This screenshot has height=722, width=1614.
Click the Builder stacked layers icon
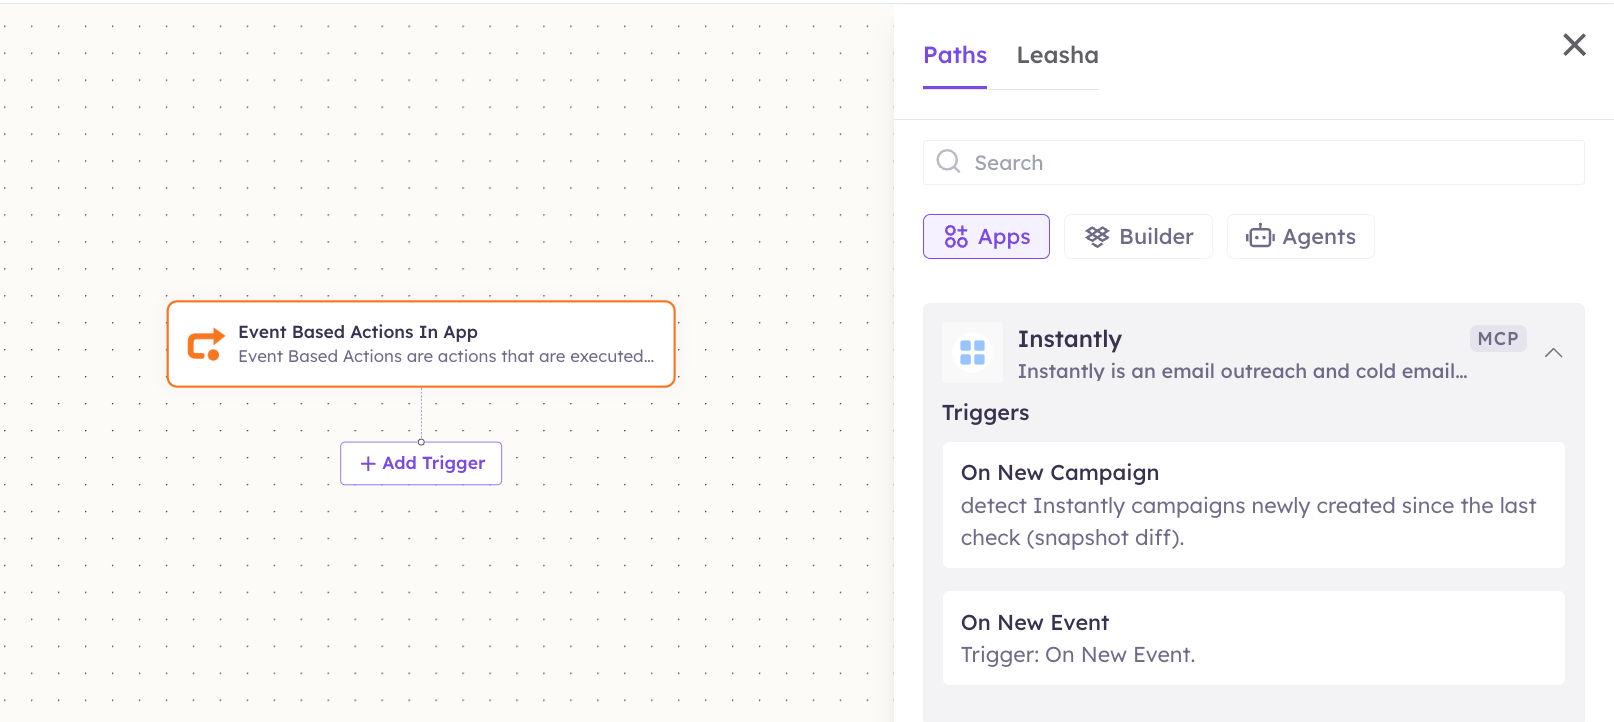[x=1097, y=237]
